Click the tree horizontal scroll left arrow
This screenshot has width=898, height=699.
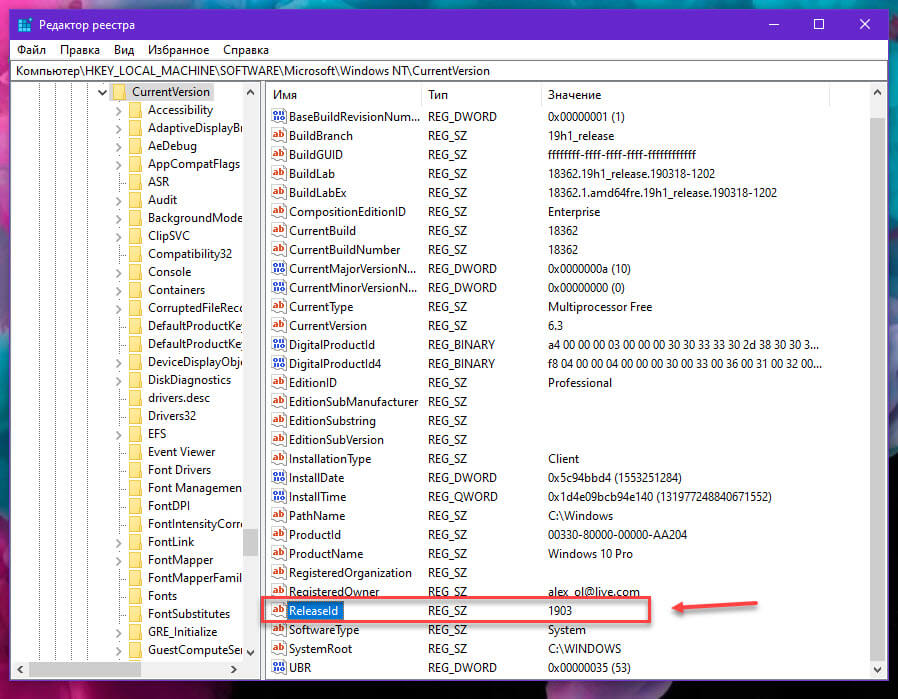pyautogui.click(x=20, y=669)
